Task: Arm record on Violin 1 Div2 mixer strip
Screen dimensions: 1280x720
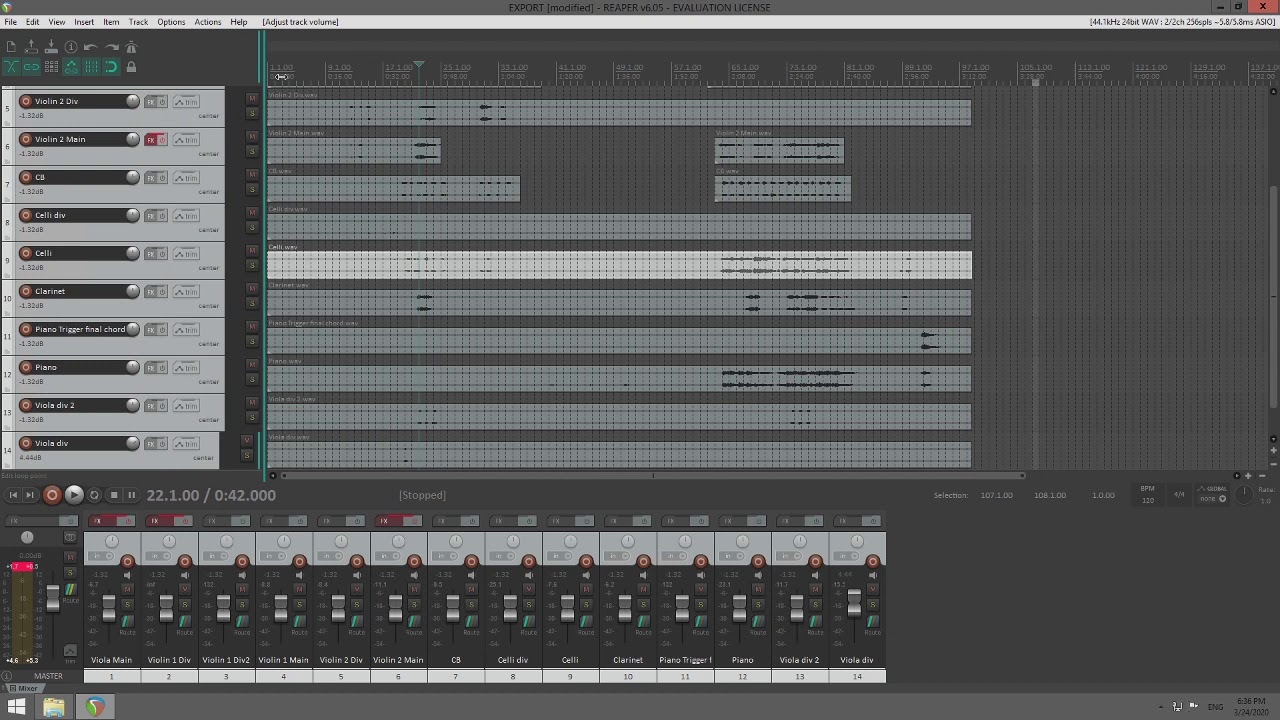Action: (242, 561)
